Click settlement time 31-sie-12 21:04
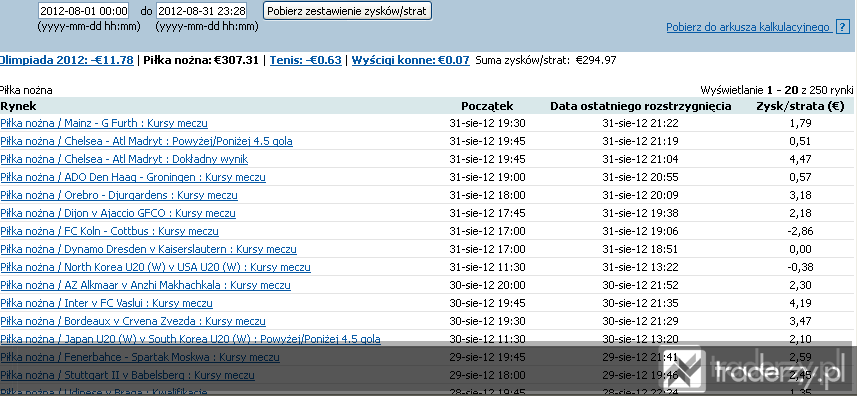This screenshot has height=396, width=857. (x=641, y=159)
